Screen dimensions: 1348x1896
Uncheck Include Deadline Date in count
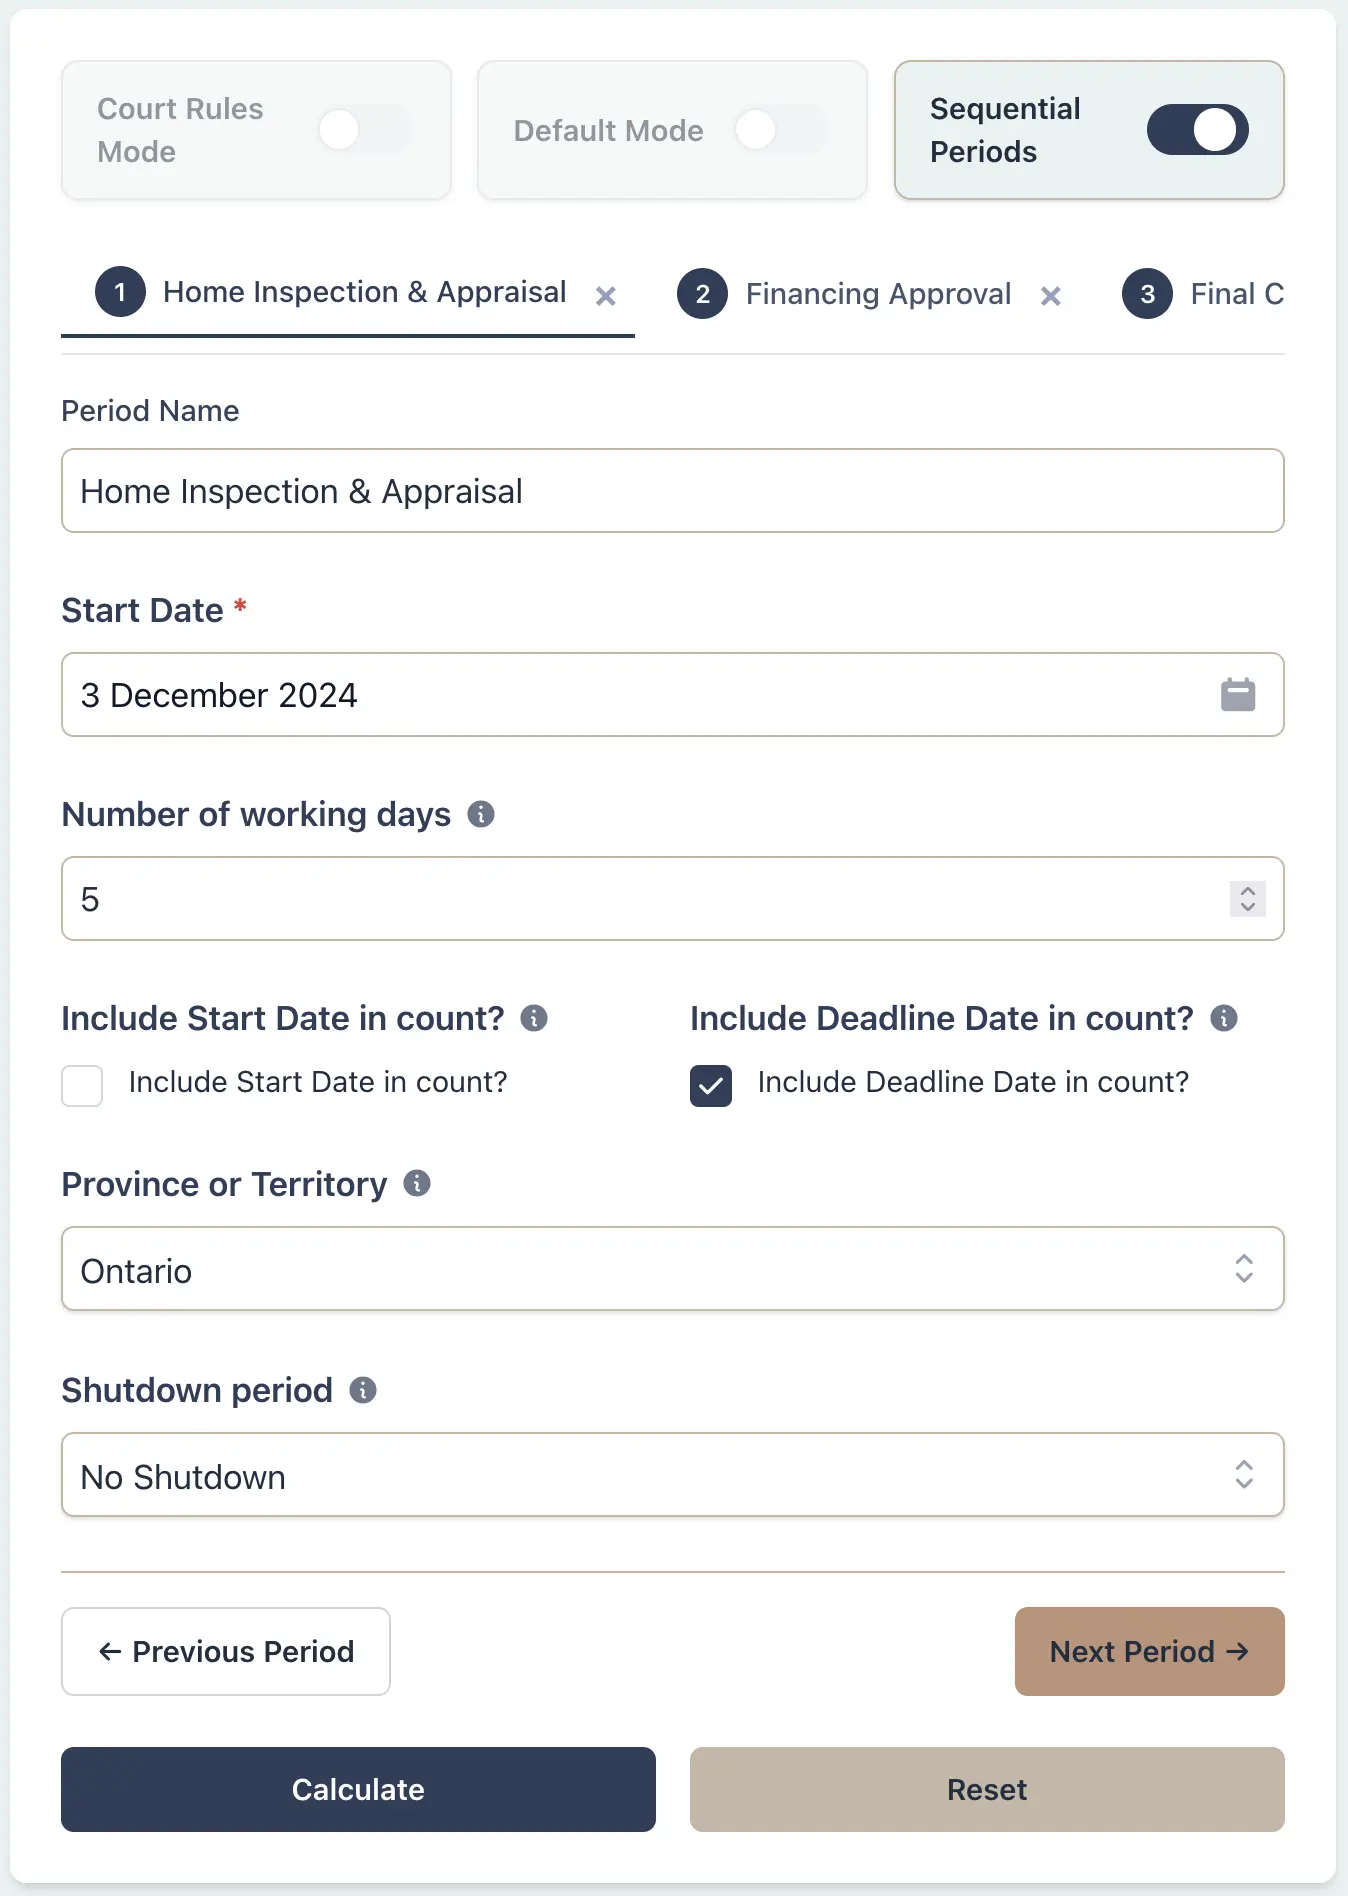710,1086
